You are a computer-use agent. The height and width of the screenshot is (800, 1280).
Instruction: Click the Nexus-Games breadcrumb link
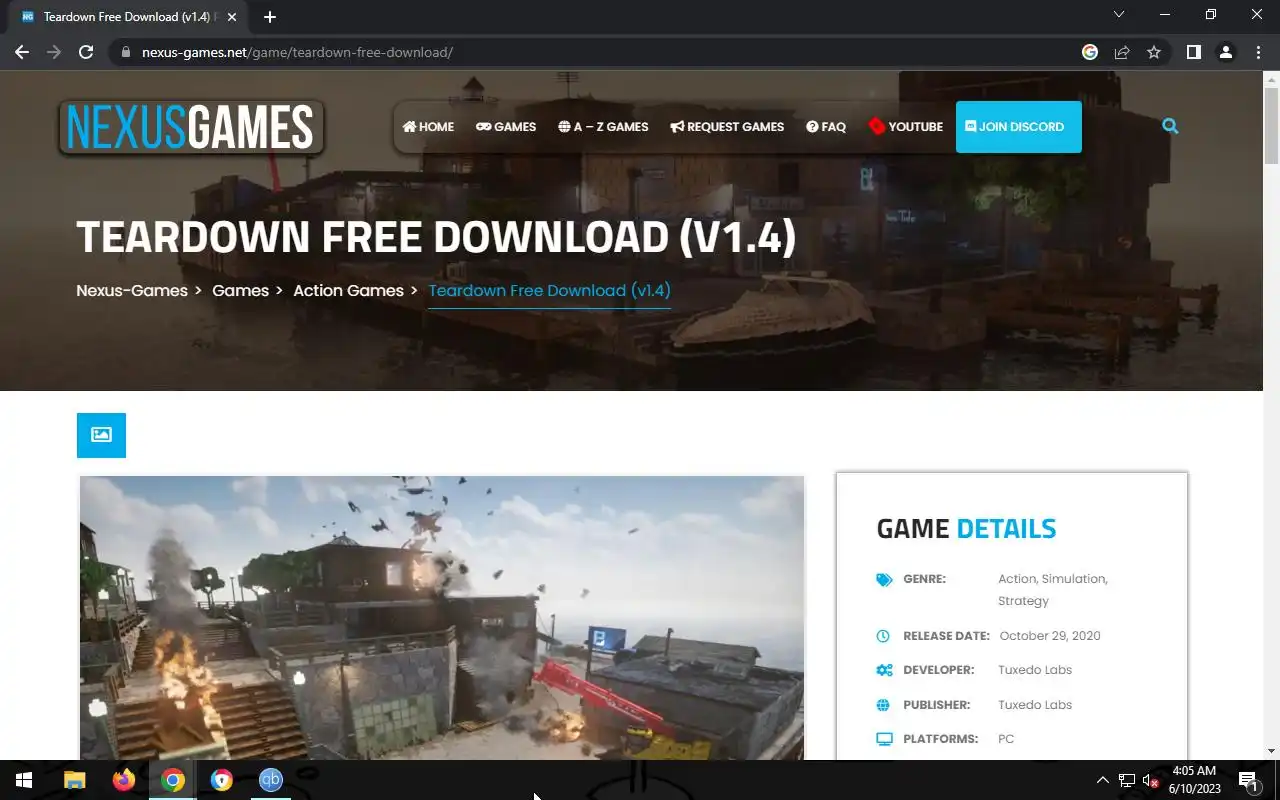pyautogui.click(x=132, y=290)
